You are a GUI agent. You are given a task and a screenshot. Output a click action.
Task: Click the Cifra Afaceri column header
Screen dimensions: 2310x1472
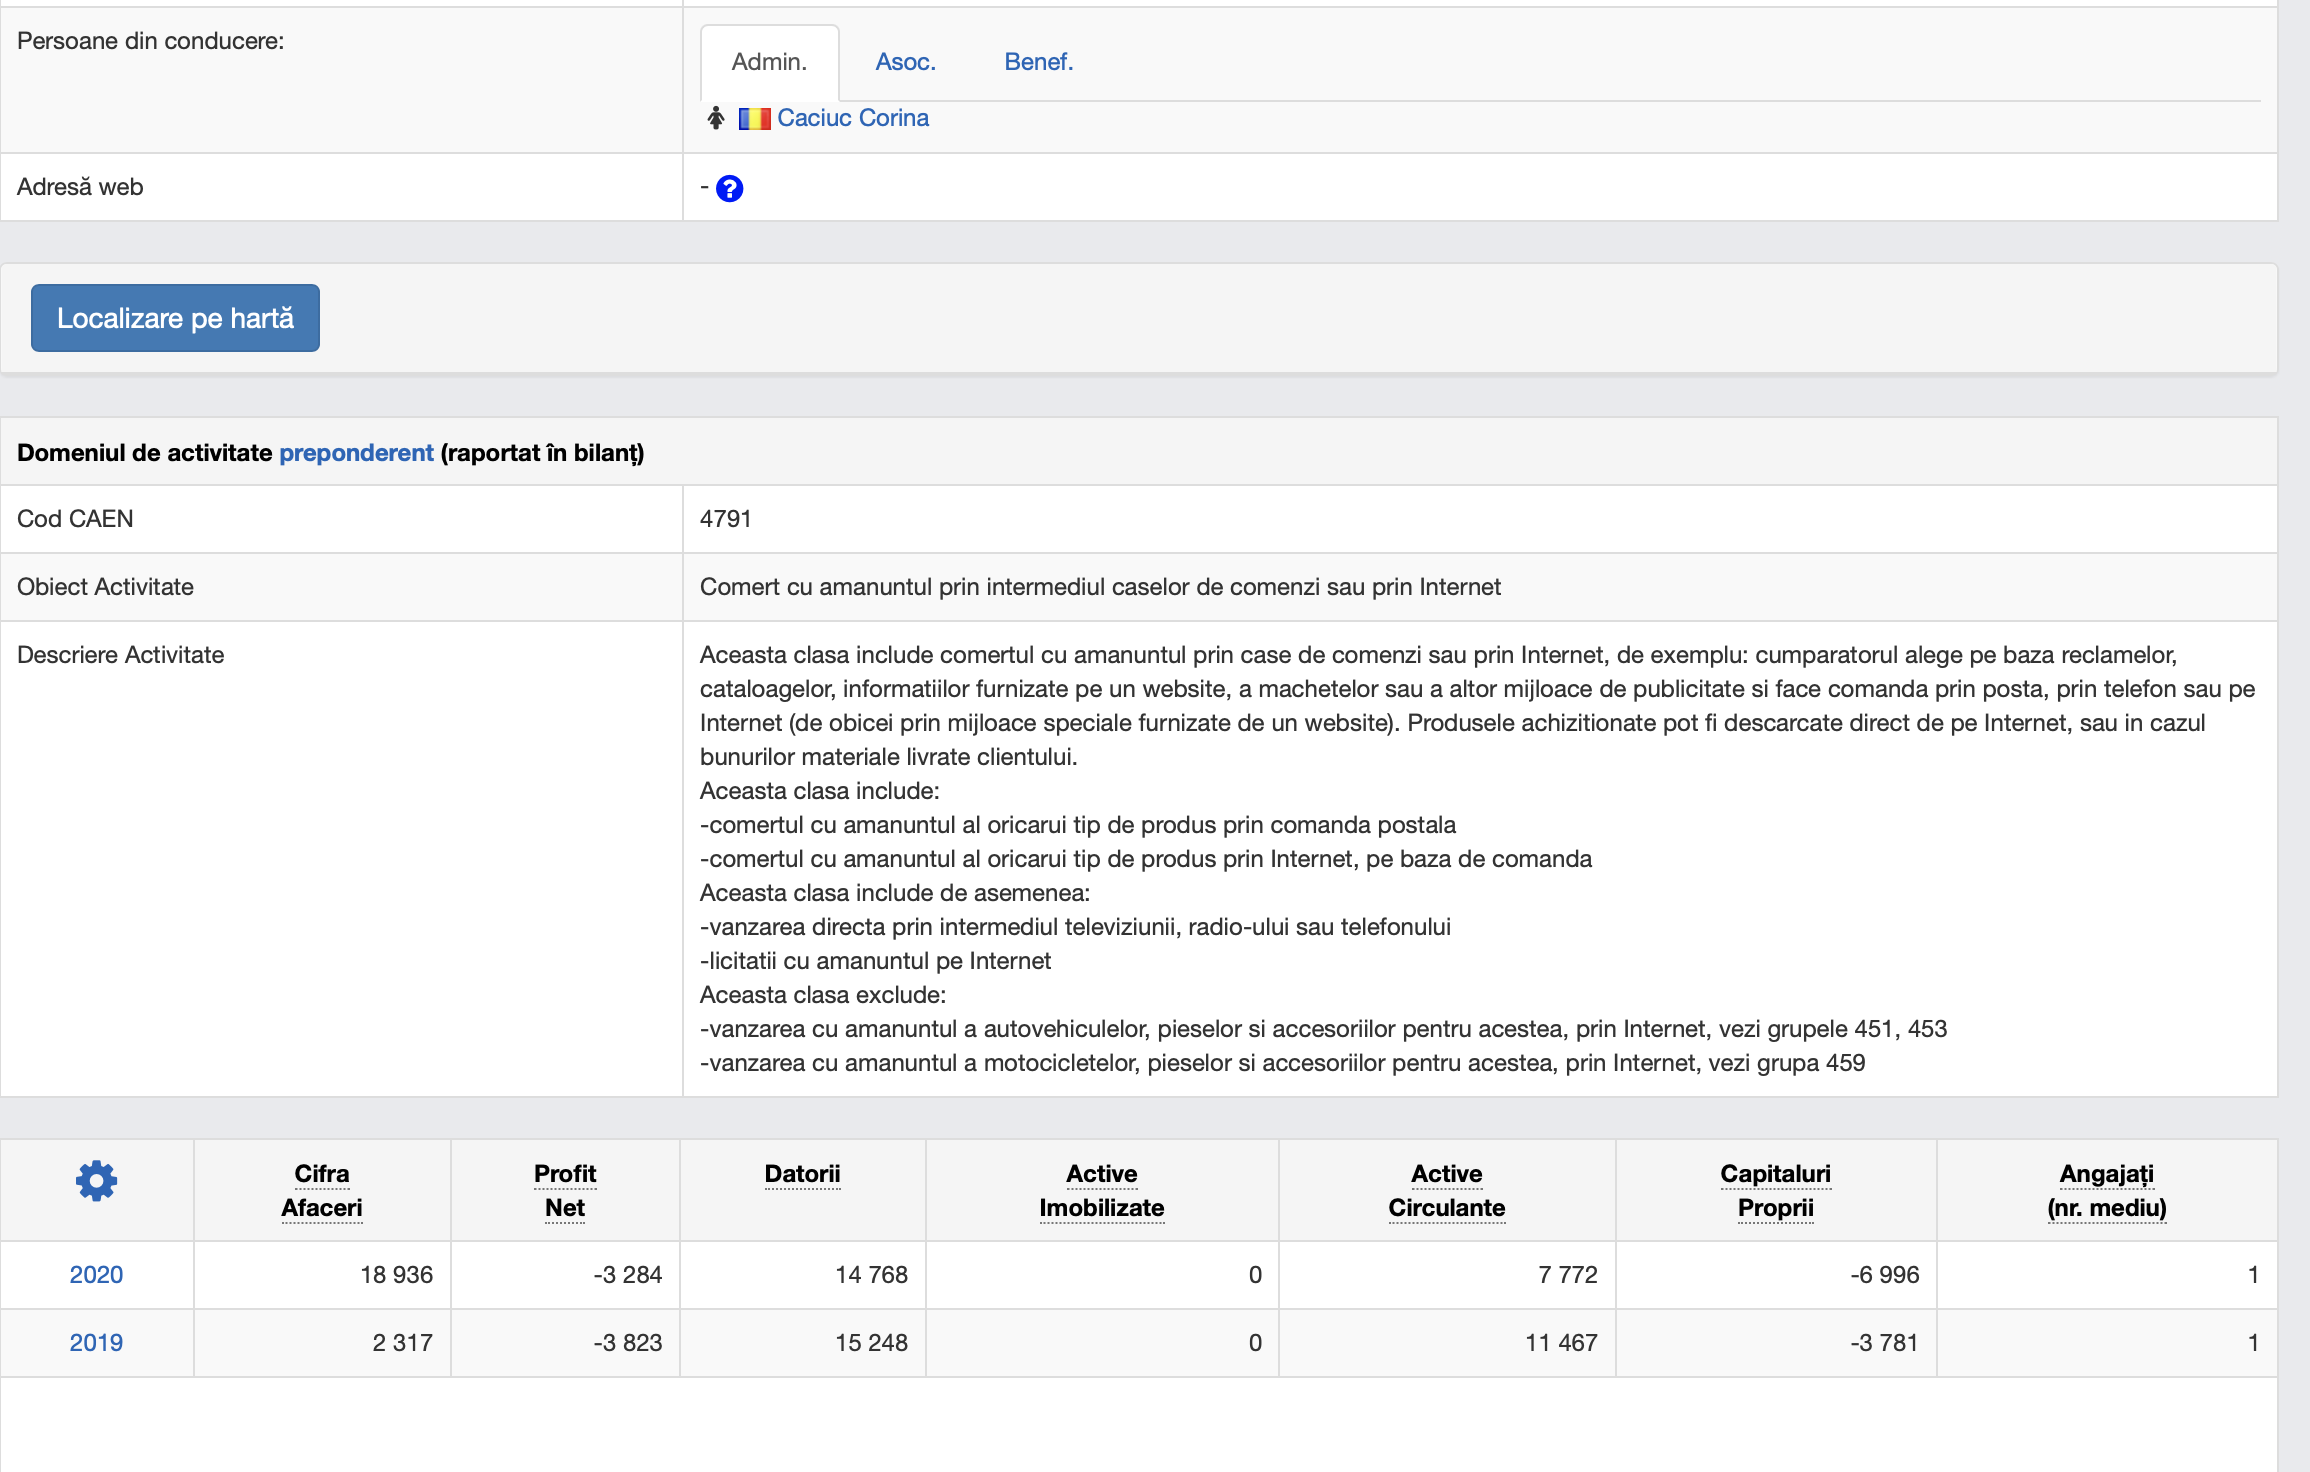pos(321,1190)
